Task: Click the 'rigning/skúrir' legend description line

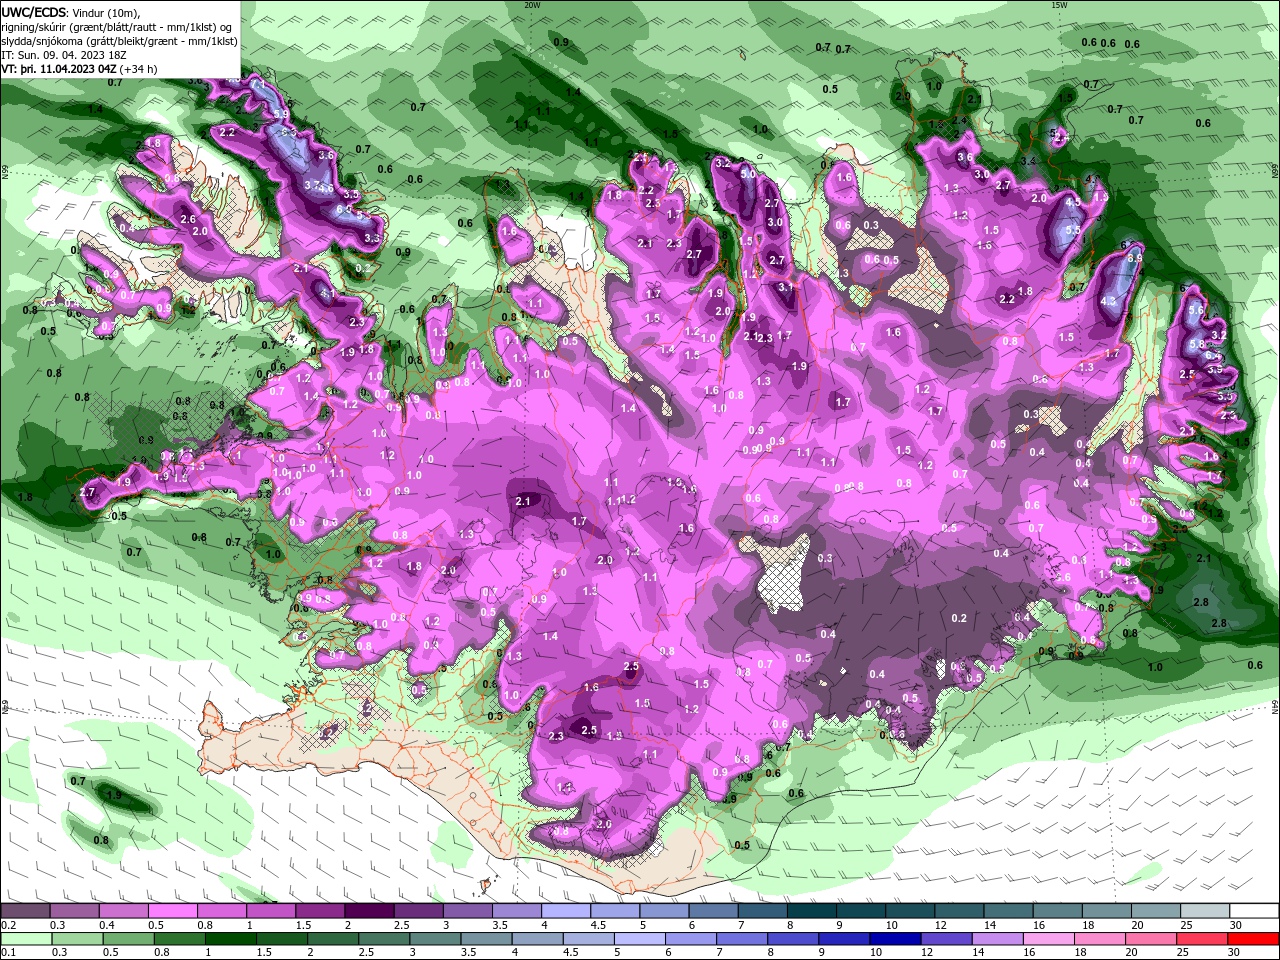Action: pyautogui.click(x=117, y=27)
